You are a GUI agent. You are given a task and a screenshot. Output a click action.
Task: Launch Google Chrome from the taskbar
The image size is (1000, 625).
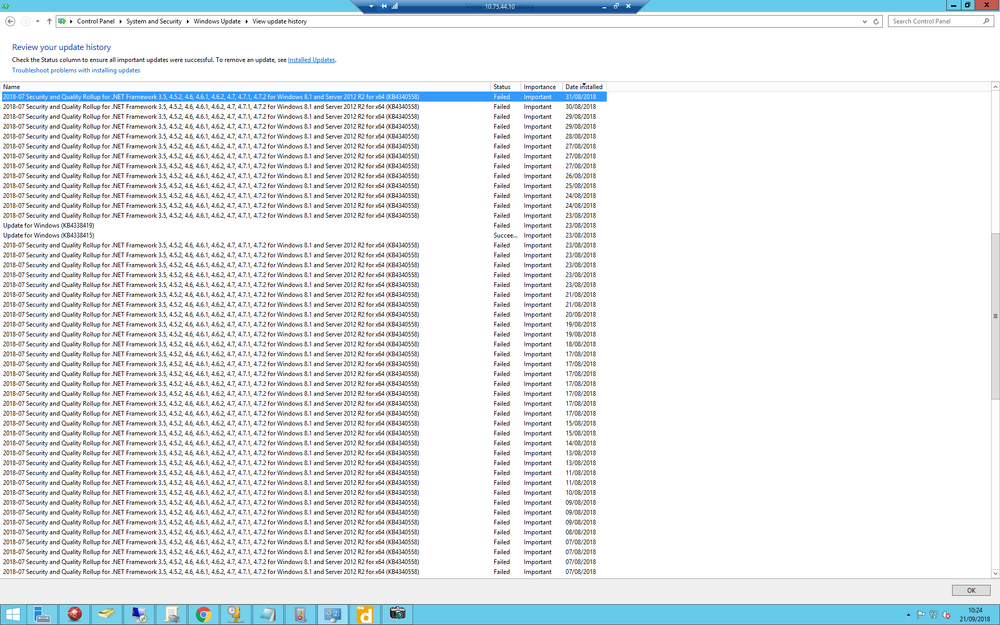203,614
